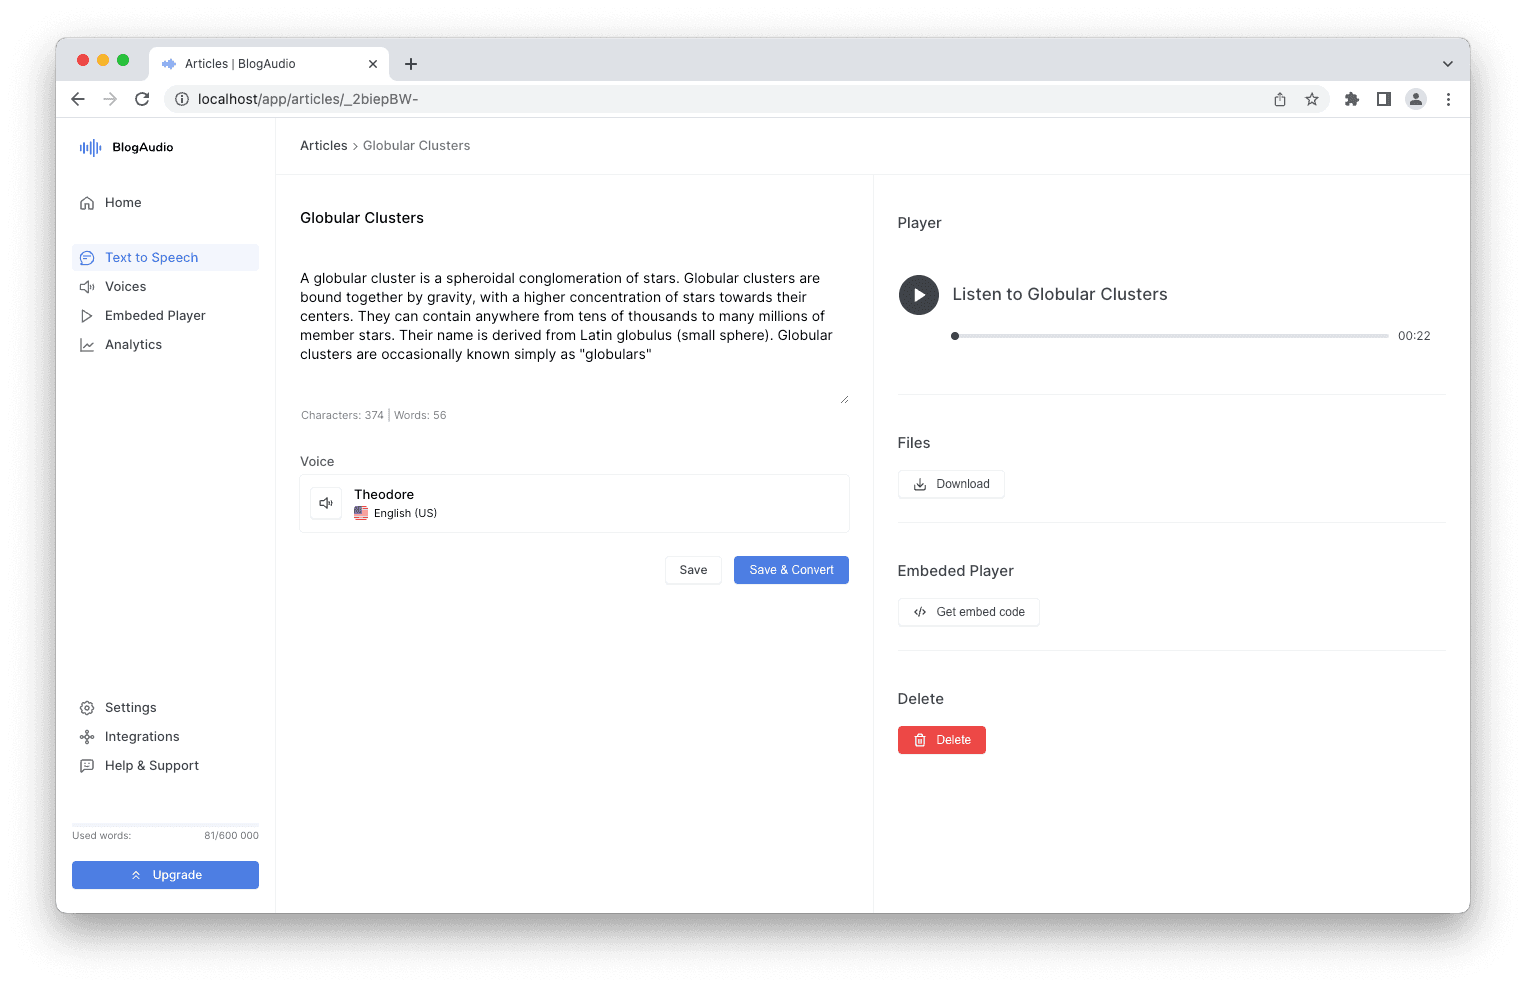Screen dimensions: 1526x987
Task: Click the Upgrade button
Action: pyautogui.click(x=165, y=875)
